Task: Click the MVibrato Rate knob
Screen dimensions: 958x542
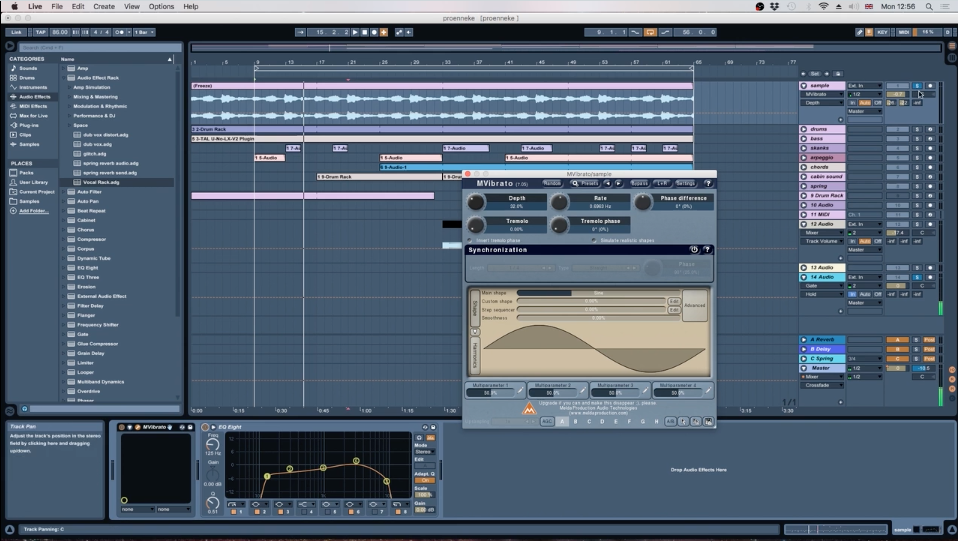Action: point(559,202)
